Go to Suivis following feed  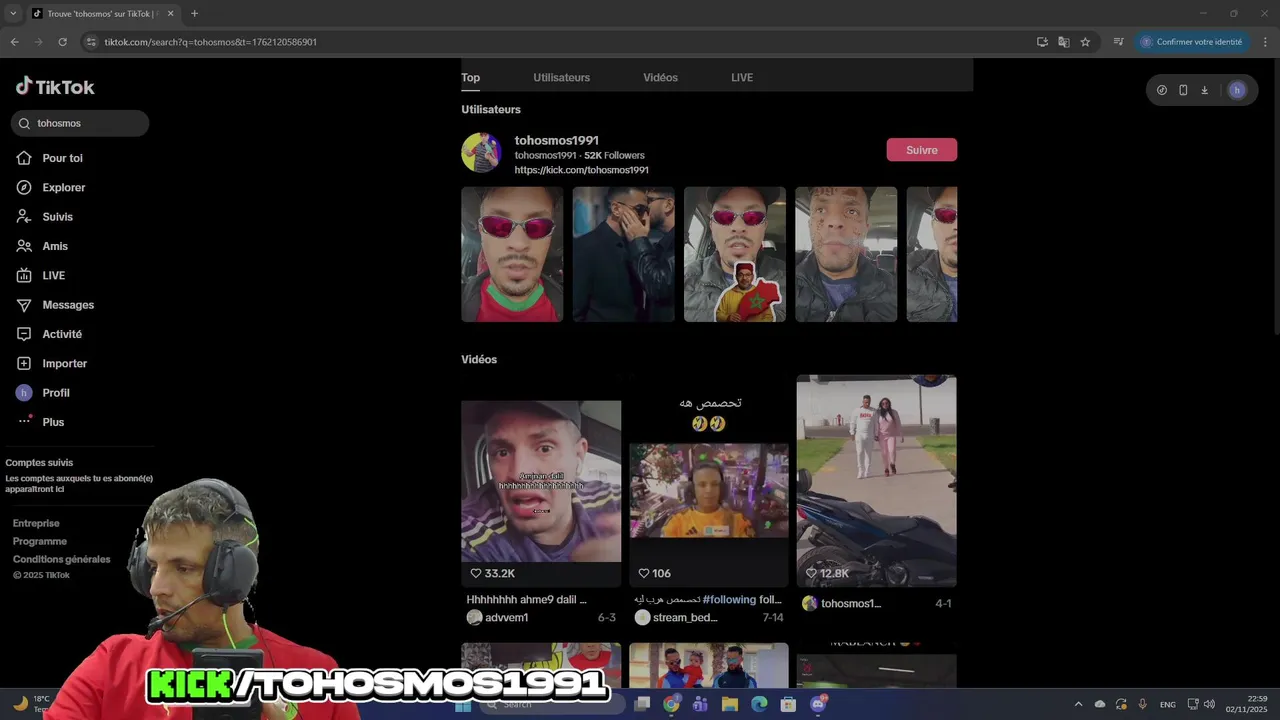[x=57, y=217]
